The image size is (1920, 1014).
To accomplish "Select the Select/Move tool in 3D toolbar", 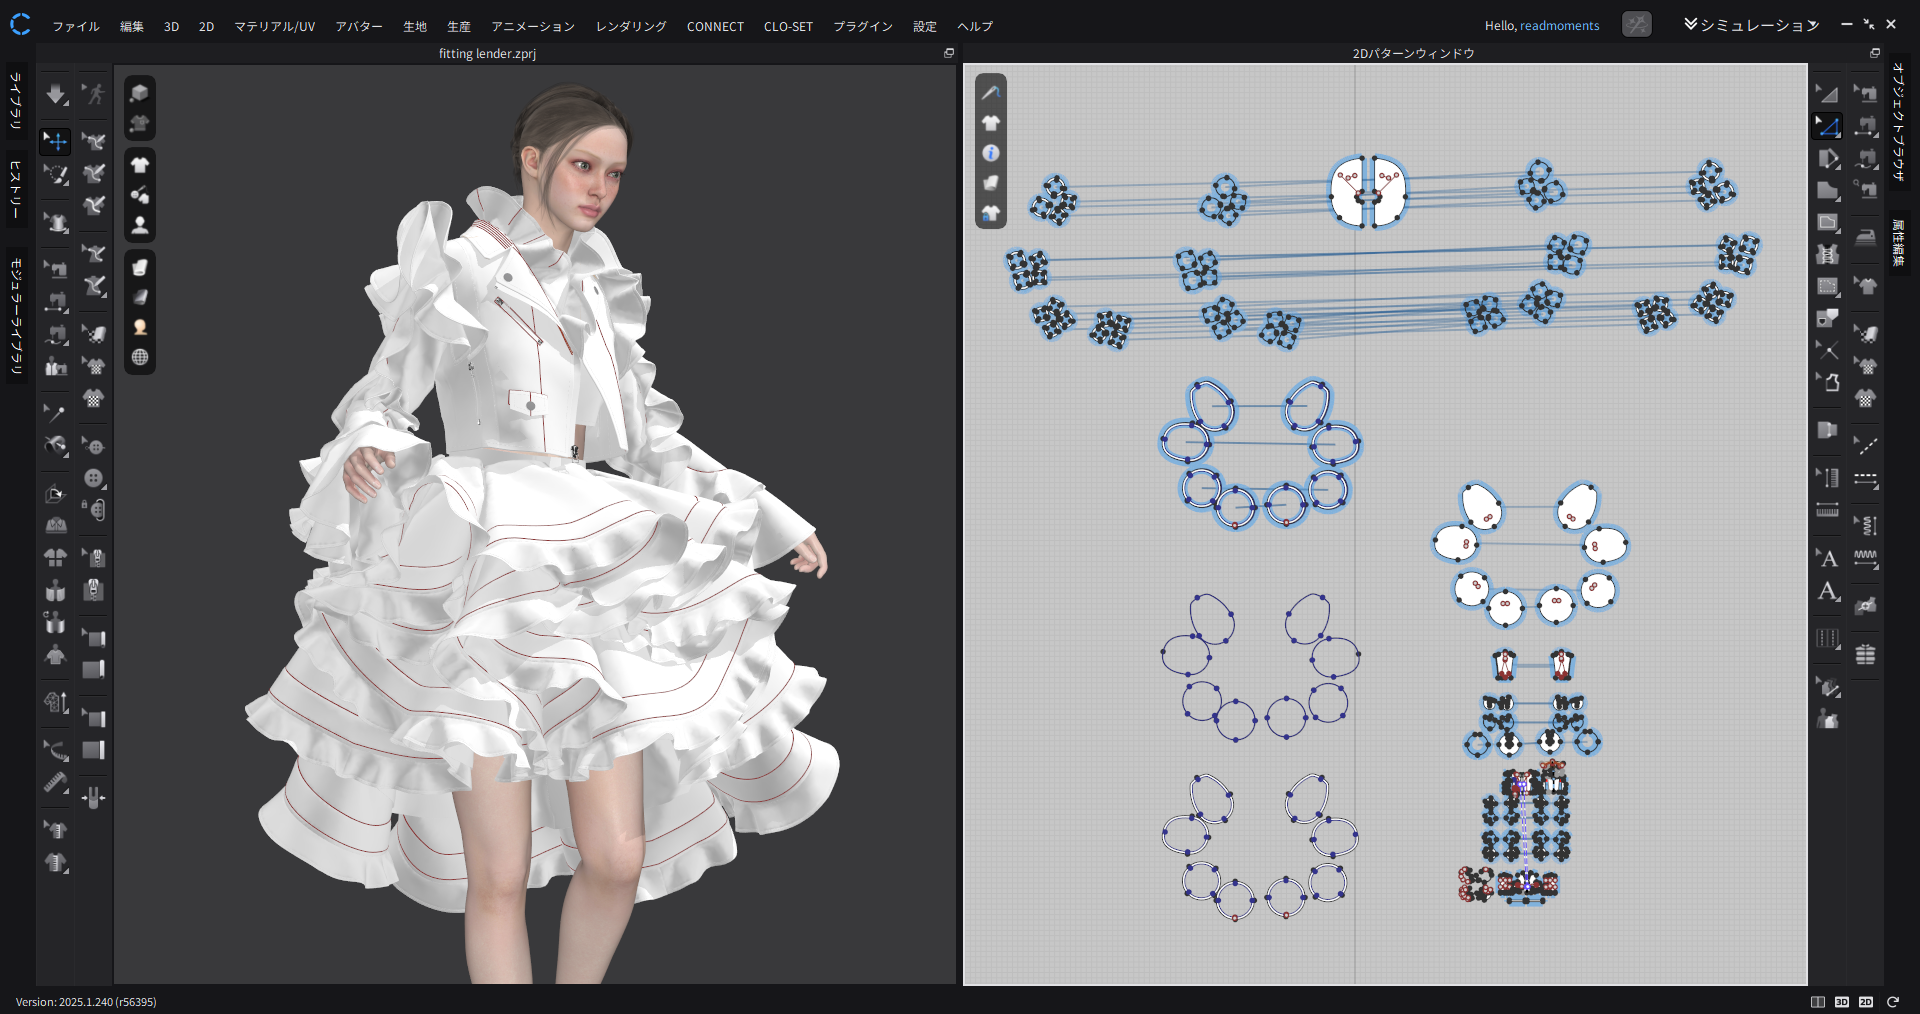I will 56,141.
